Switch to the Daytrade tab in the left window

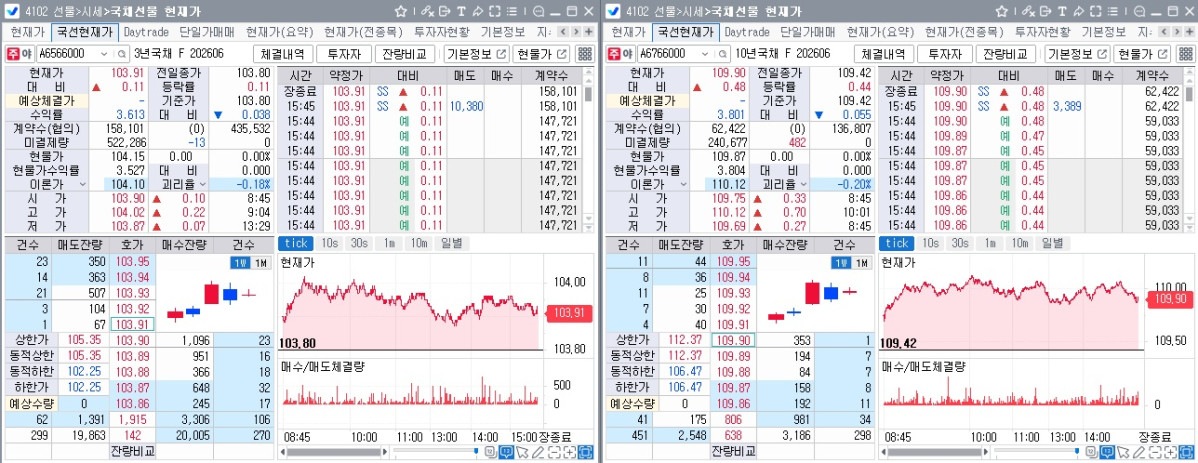tap(147, 32)
